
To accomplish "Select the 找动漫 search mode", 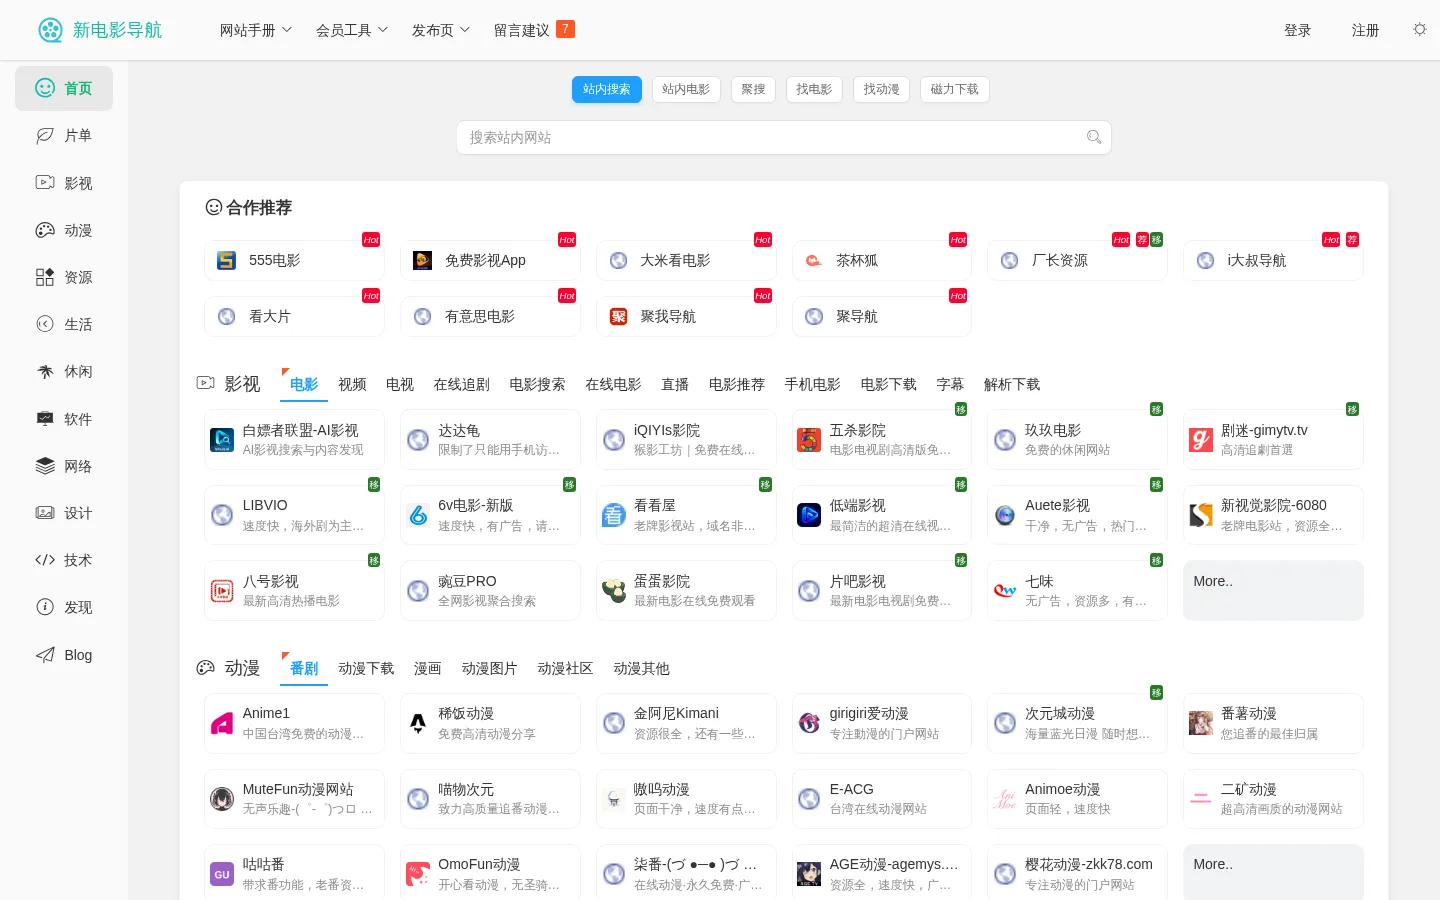I will tap(882, 89).
